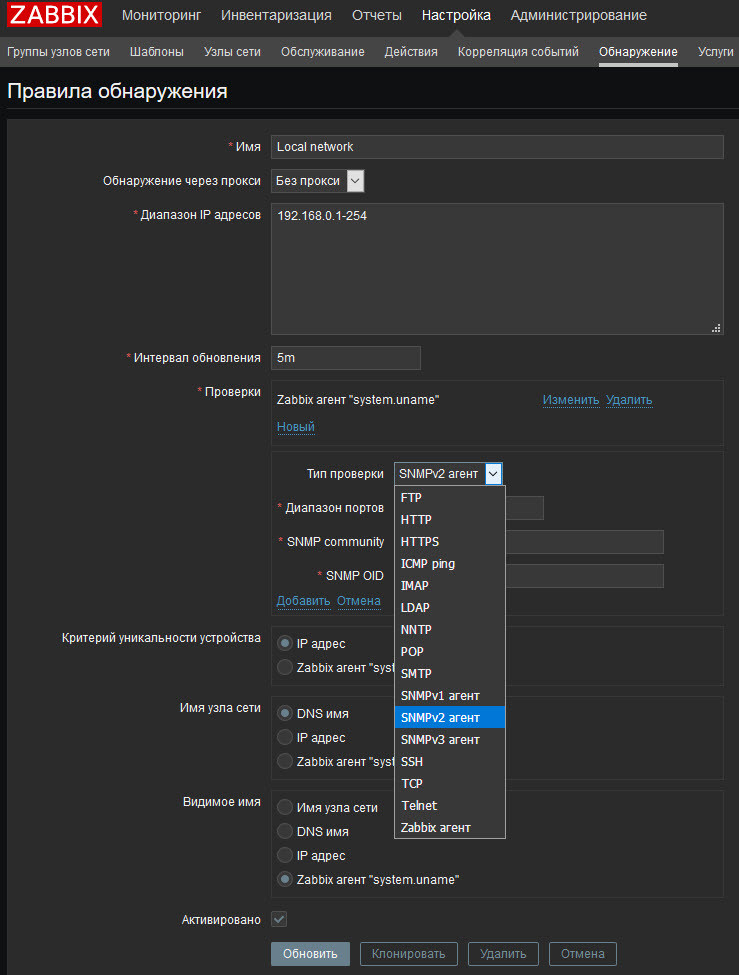Toggle the Активировано checkbox

pos(279,919)
